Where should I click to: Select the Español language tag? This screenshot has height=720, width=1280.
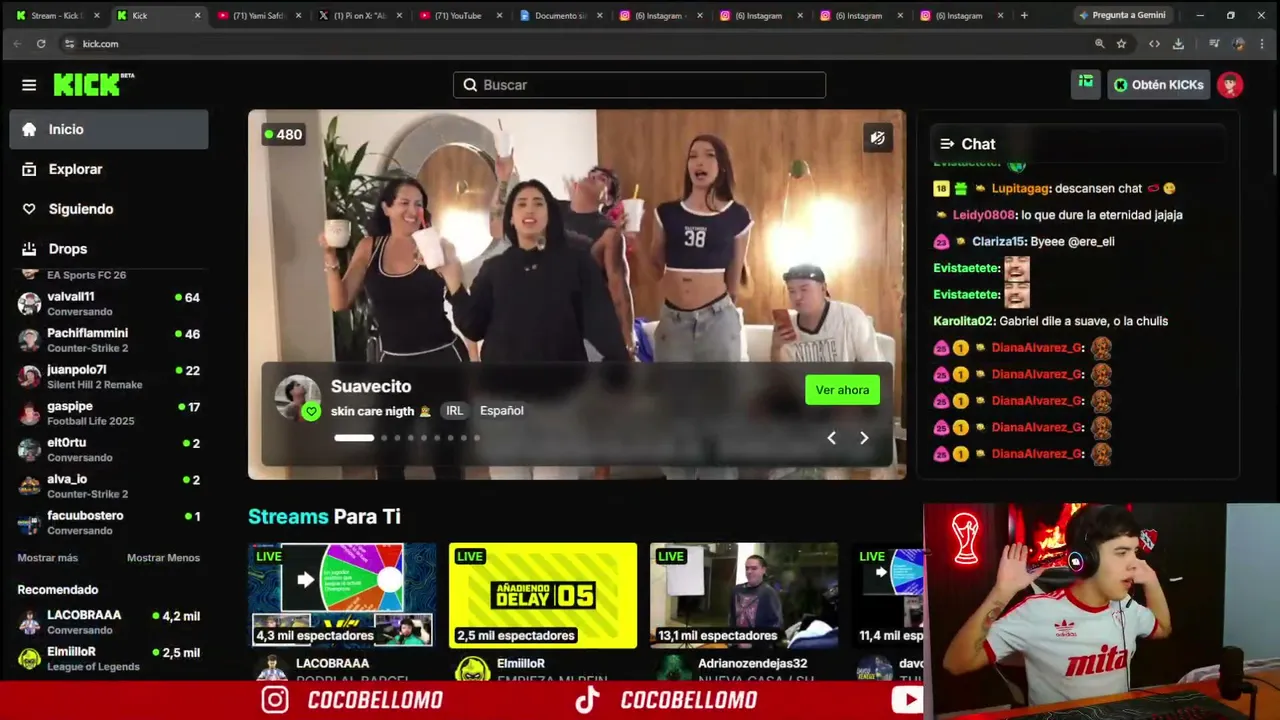point(502,411)
